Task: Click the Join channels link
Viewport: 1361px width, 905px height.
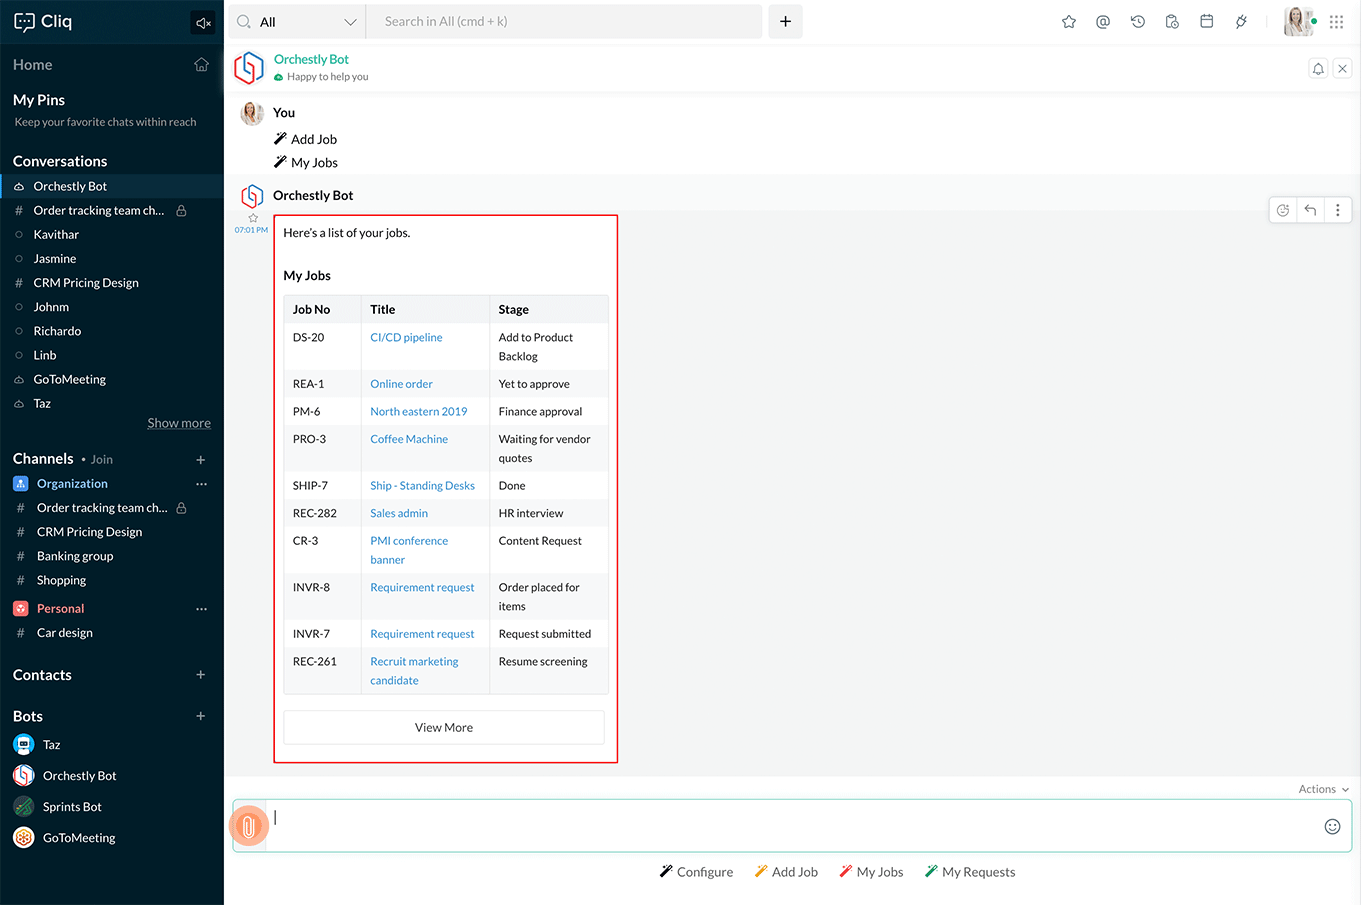Action: tap(102, 460)
